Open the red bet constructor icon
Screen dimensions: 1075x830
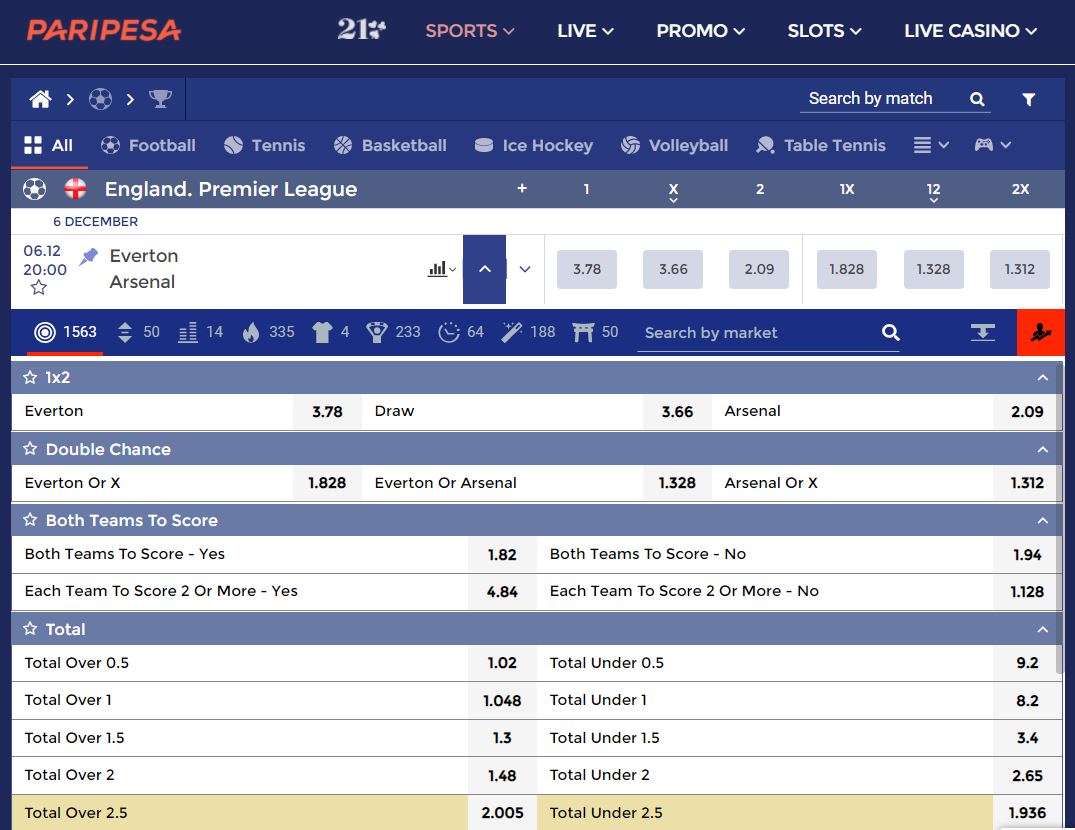pos(1041,332)
